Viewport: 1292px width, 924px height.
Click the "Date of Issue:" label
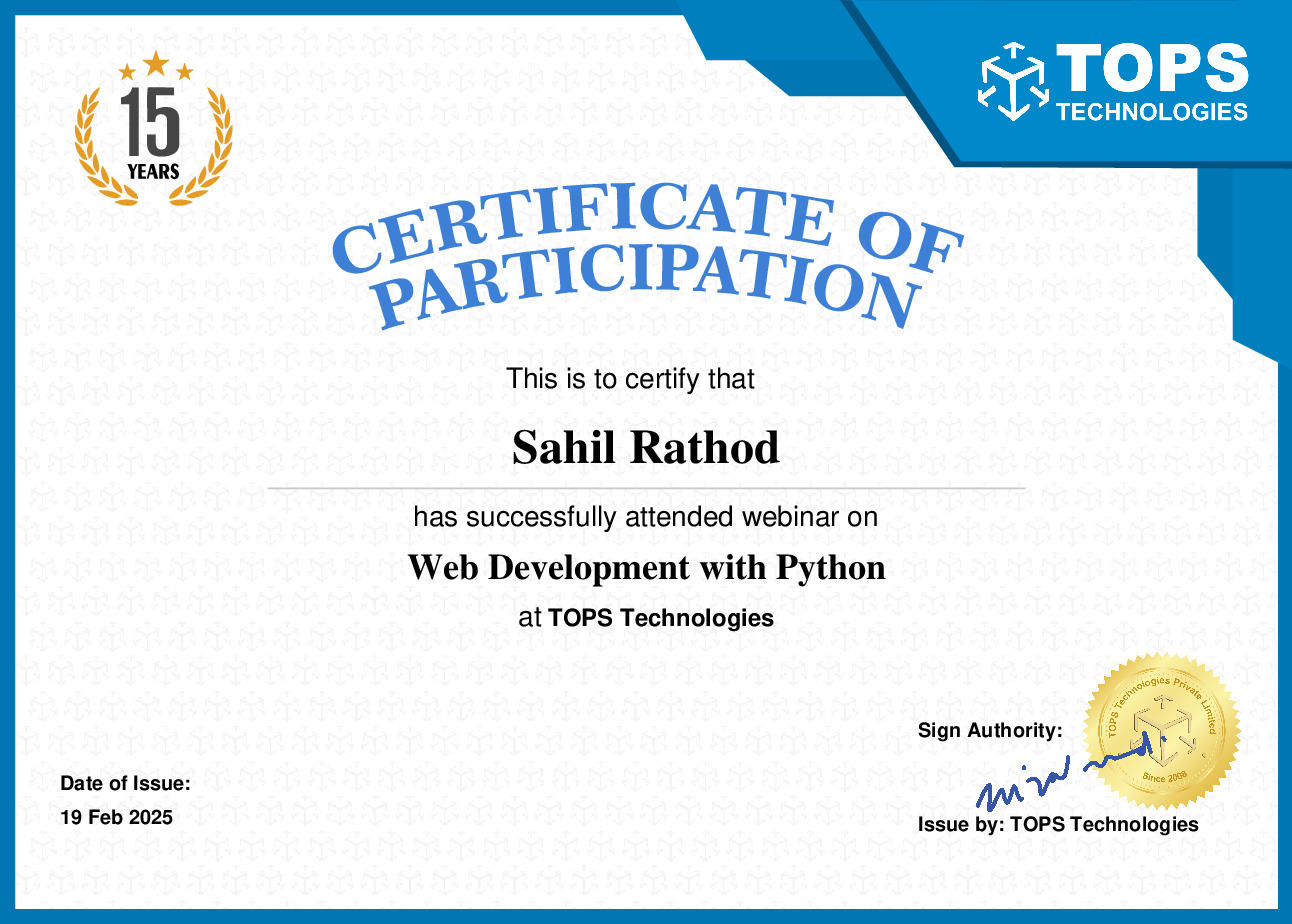click(125, 783)
